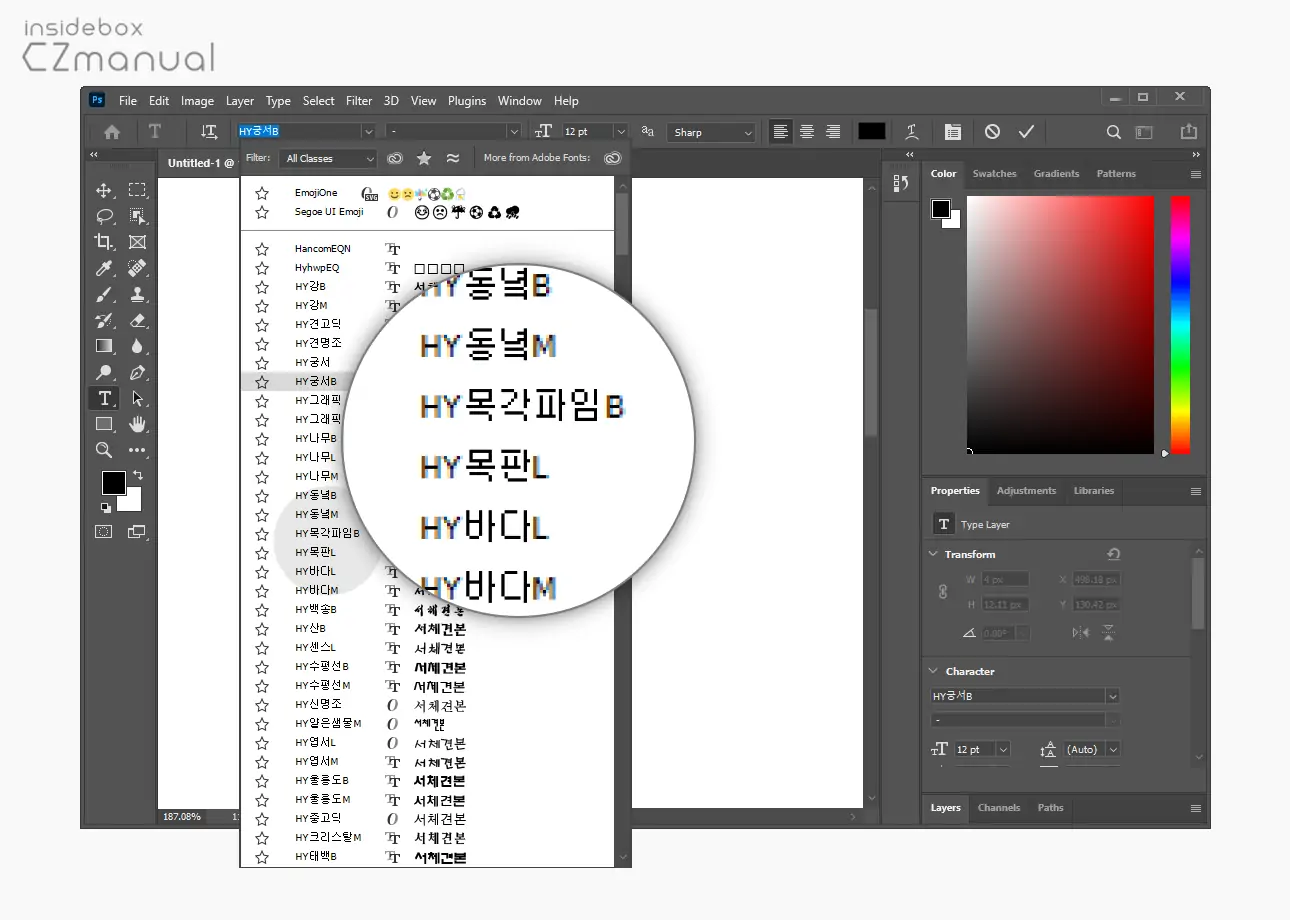Select the Pen tool
This screenshot has height=920, width=1290.
(x=137, y=372)
